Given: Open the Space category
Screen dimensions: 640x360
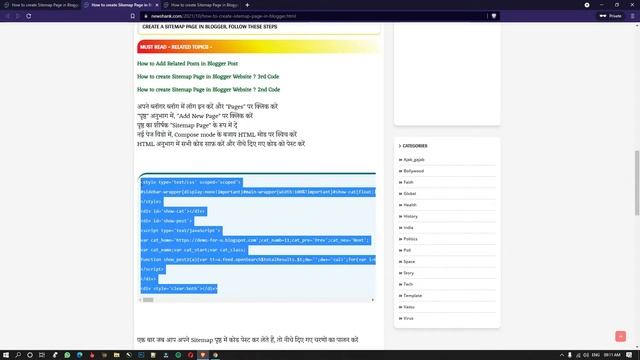Looking at the screenshot, I should (409, 262).
